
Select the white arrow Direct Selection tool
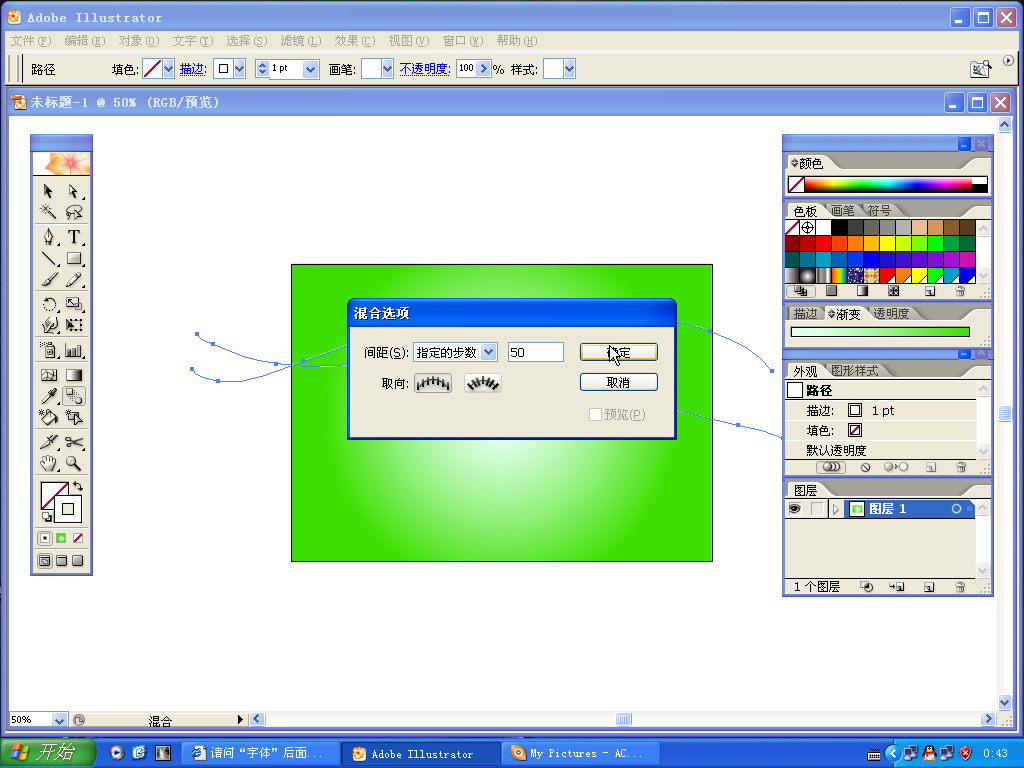point(73,191)
